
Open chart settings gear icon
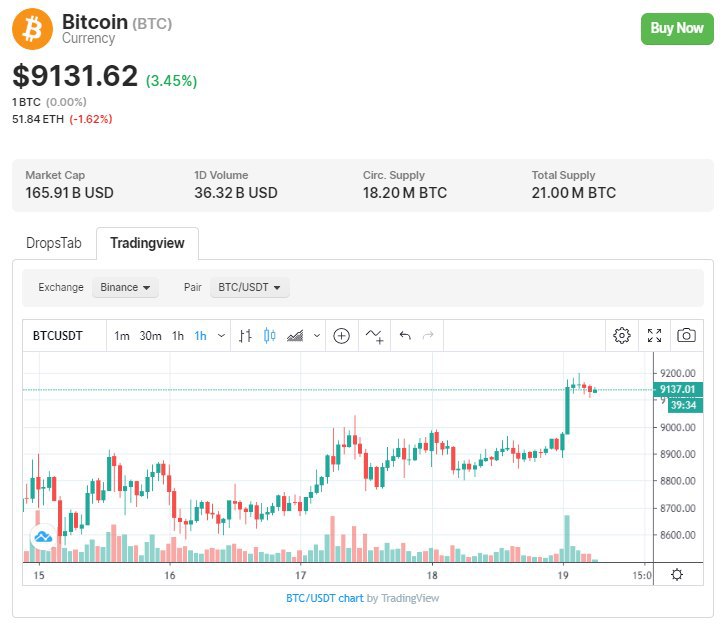(x=622, y=335)
